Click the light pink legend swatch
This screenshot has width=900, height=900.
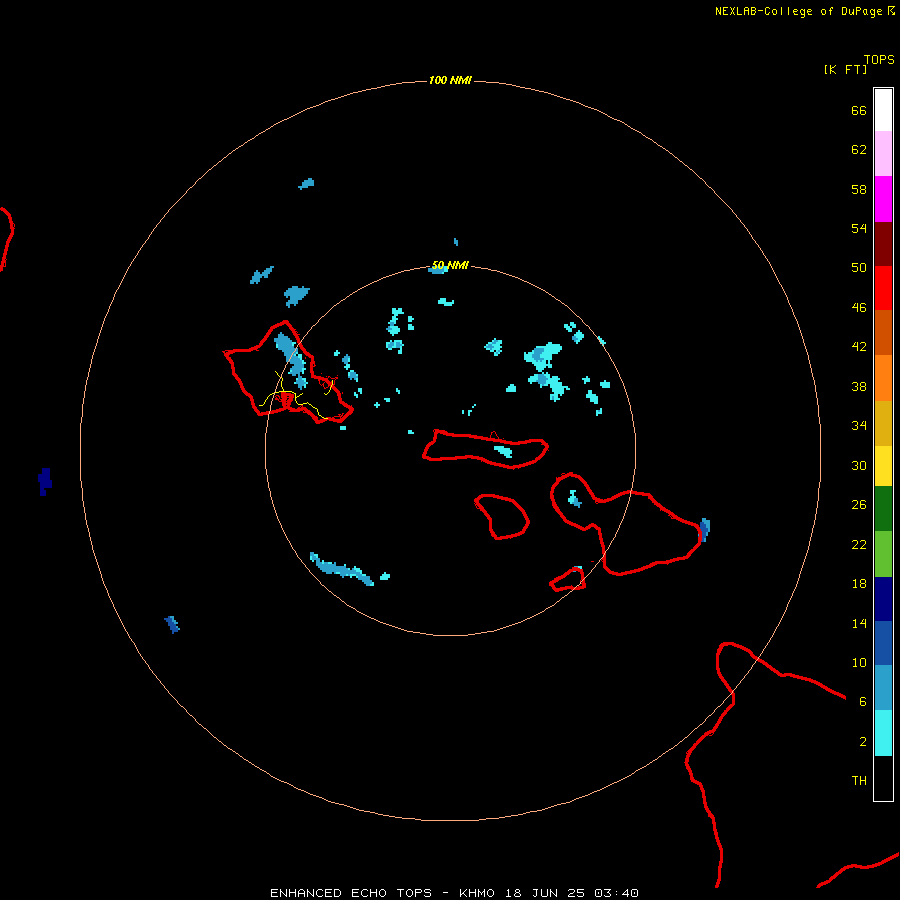click(883, 154)
